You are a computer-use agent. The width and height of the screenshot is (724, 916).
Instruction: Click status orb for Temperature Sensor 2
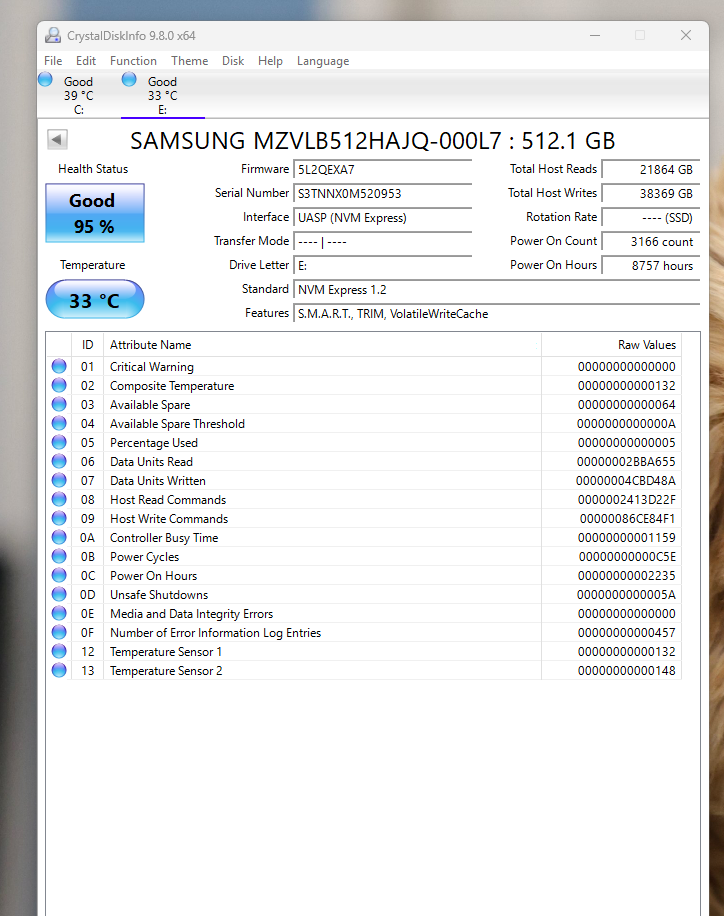59,670
